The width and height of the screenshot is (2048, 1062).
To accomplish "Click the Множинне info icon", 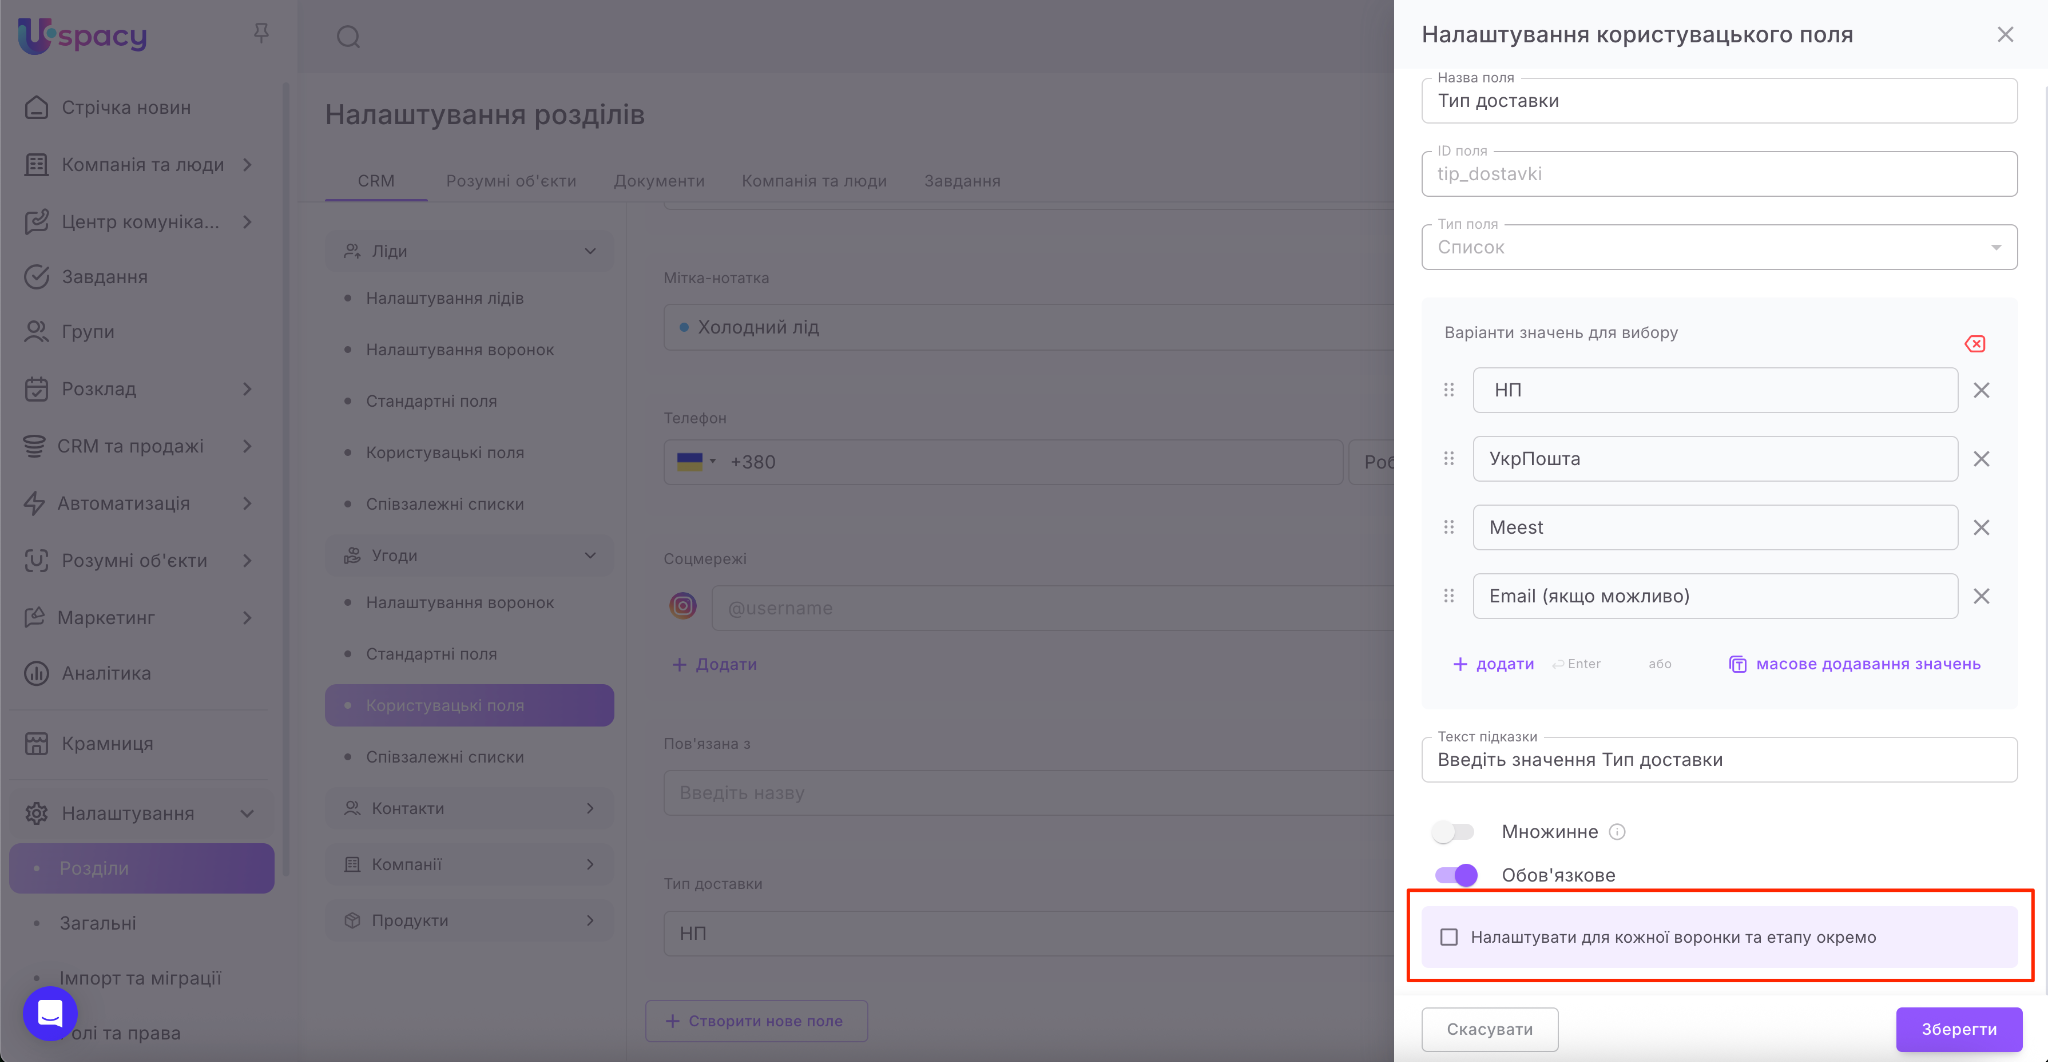I will point(1617,832).
